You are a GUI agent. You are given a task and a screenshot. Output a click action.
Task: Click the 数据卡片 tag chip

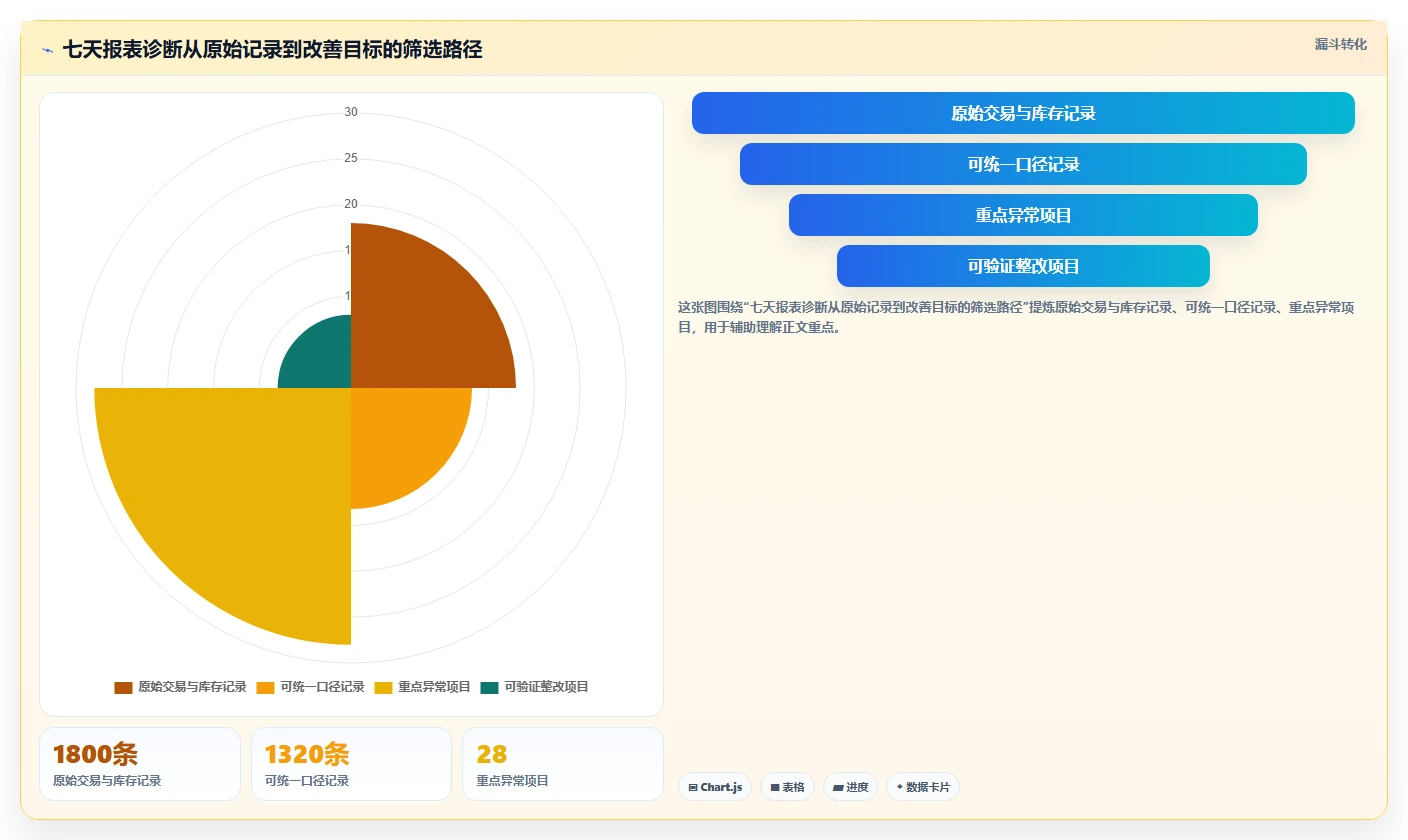click(x=923, y=787)
